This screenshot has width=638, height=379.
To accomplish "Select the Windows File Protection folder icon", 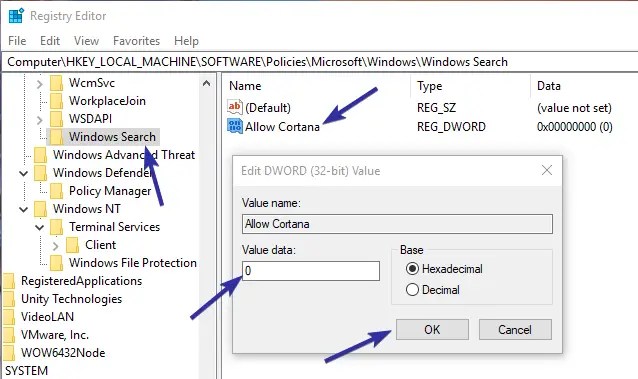I will 57,263.
